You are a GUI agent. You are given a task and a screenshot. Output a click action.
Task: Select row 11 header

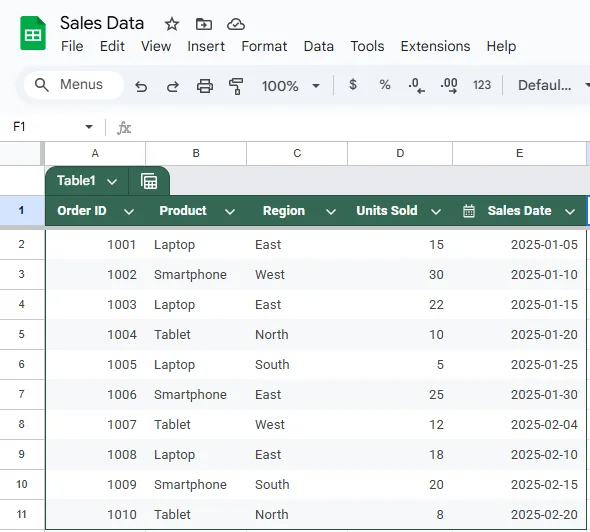(22, 514)
